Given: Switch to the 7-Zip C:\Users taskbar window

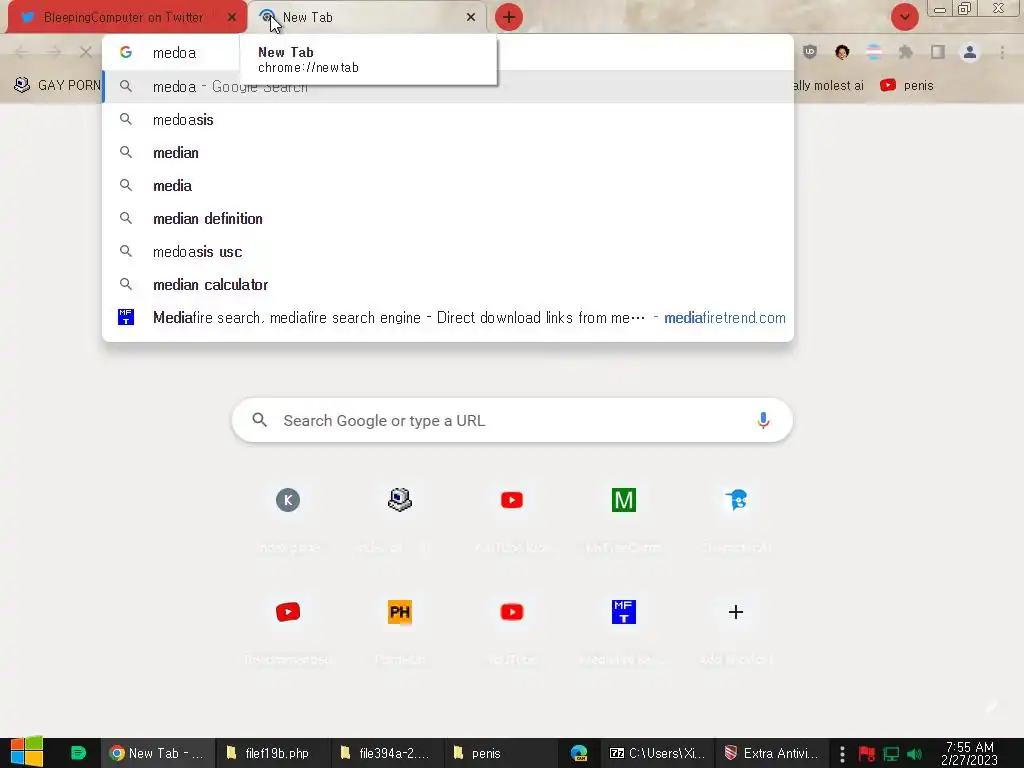Looking at the screenshot, I should click(657, 753).
